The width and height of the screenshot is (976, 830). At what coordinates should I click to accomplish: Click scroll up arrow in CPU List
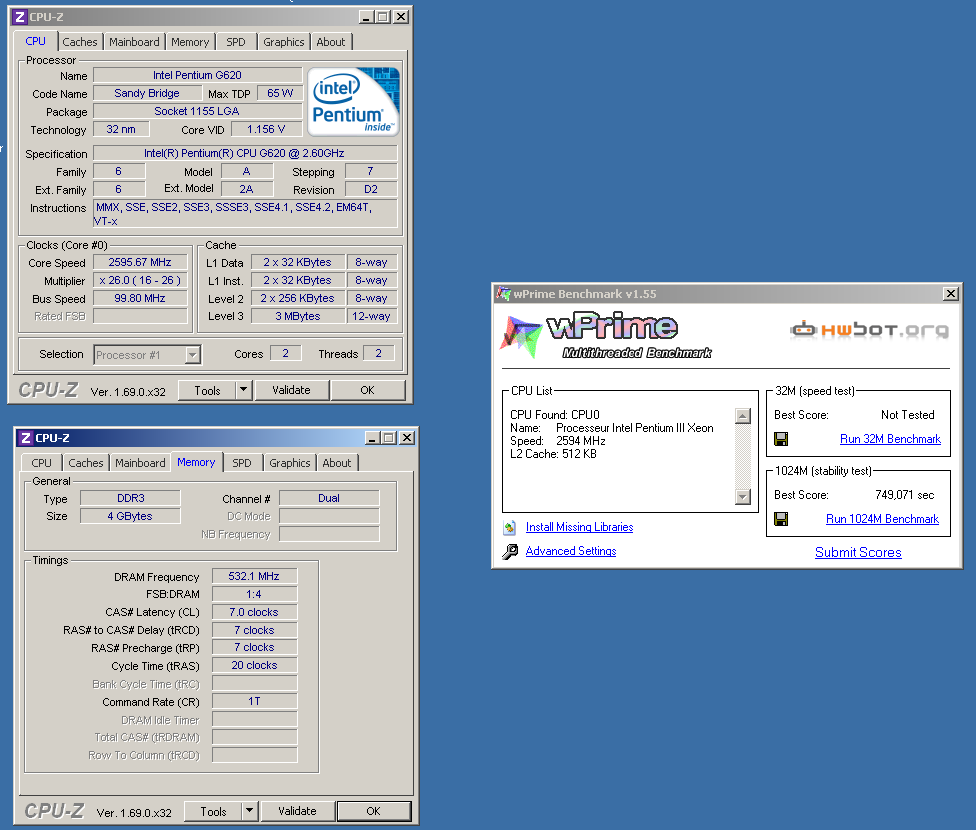click(743, 416)
